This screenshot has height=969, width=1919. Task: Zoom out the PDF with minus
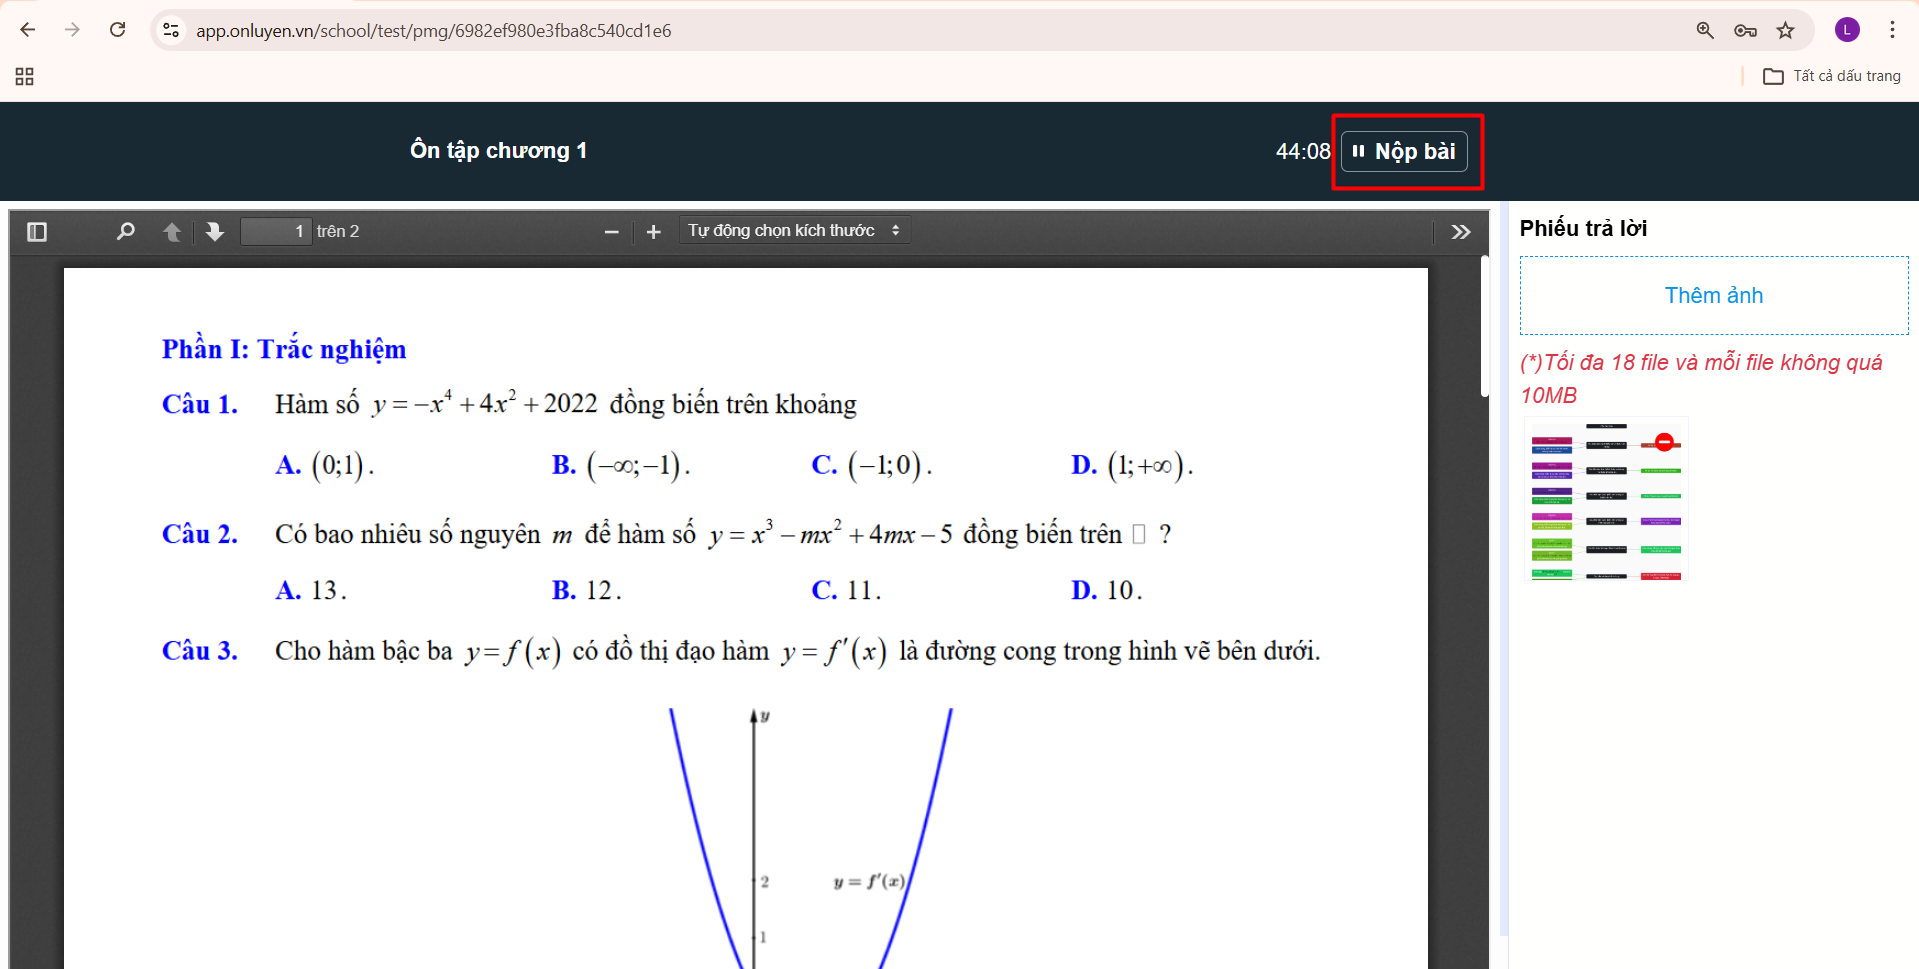(612, 232)
